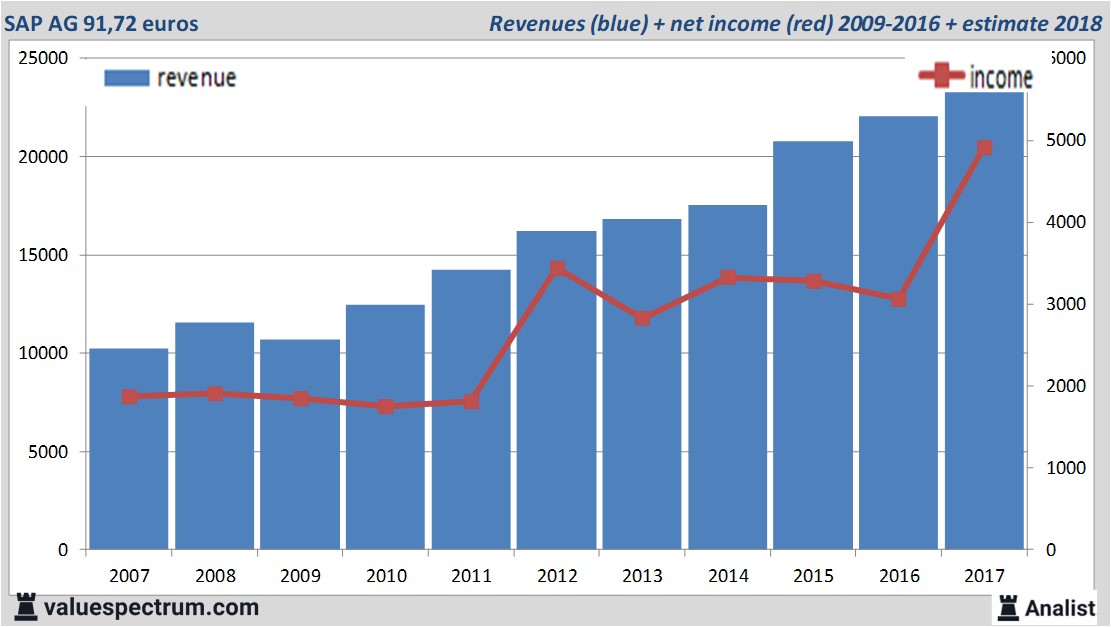Select the "2010" year label
This screenshot has width=1111, height=627.
click(x=386, y=575)
